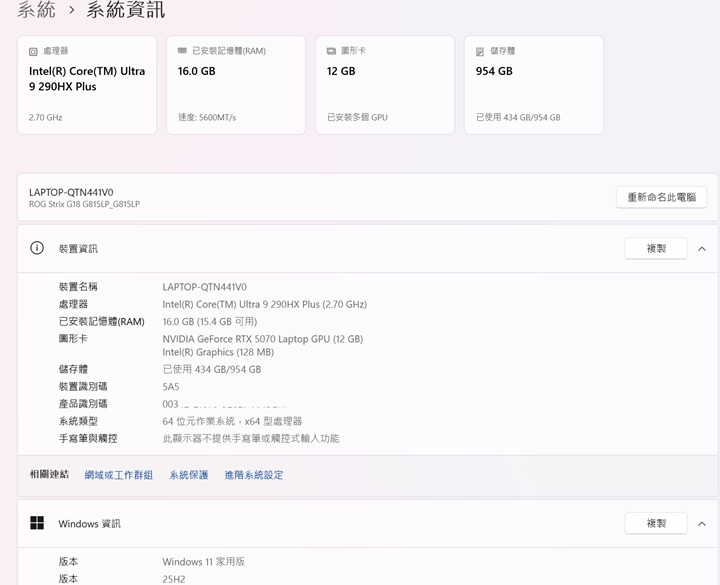Image resolution: width=720 pixels, height=585 pixels.
Task: Open the 16.0 GB RAM card
Action: pos(236,85)
